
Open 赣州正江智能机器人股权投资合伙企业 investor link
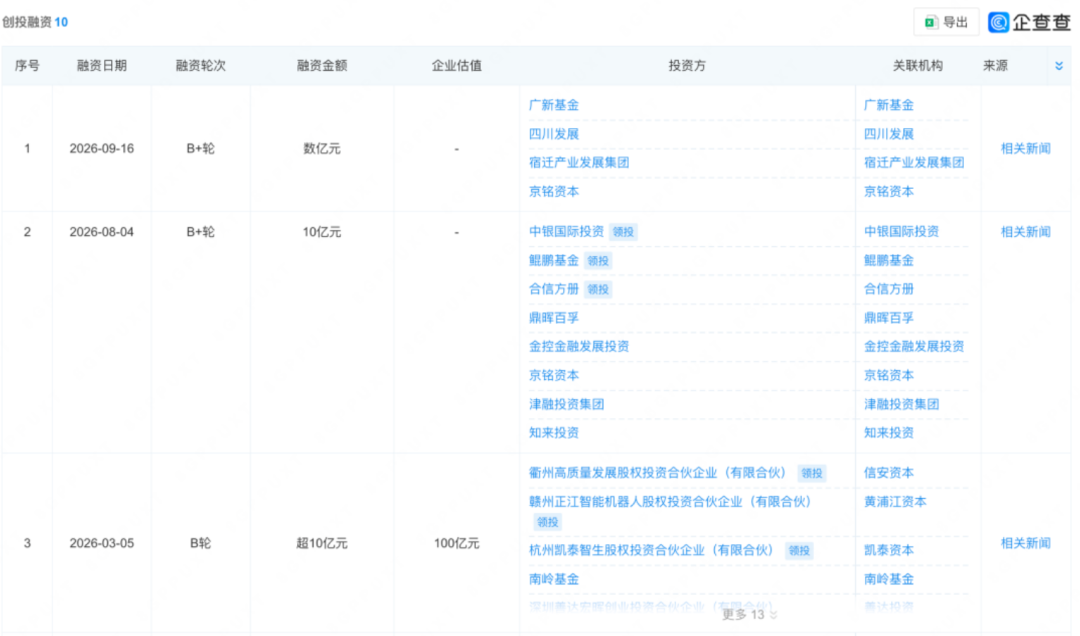670,502
